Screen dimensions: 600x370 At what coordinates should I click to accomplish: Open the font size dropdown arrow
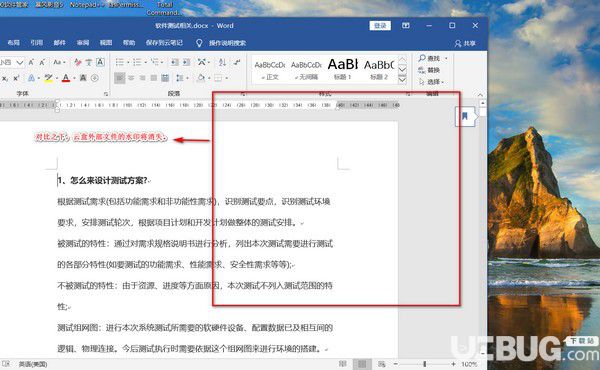pyautogui.click(x=20, y=62)
